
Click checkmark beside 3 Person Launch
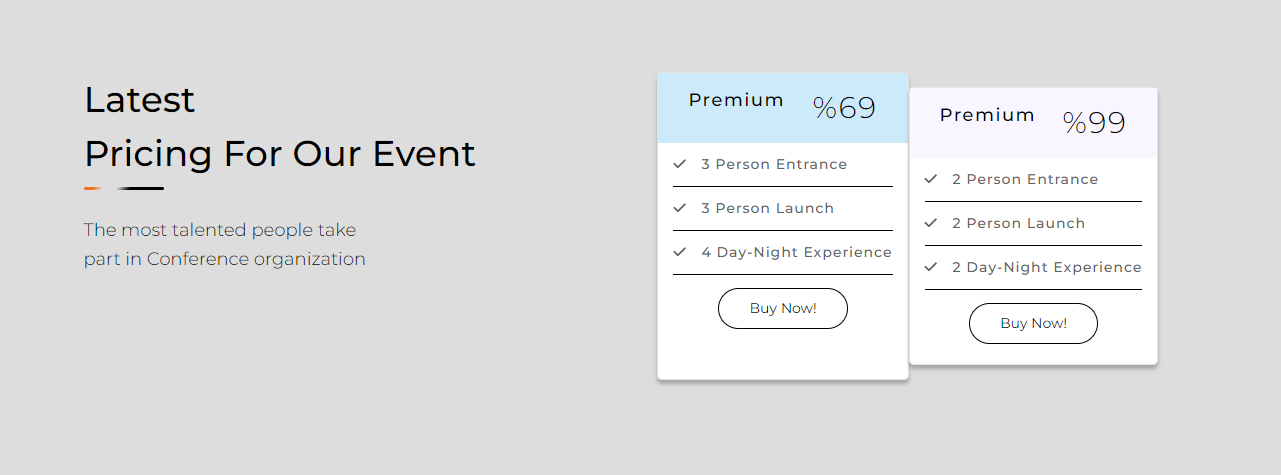pos(680,207)
